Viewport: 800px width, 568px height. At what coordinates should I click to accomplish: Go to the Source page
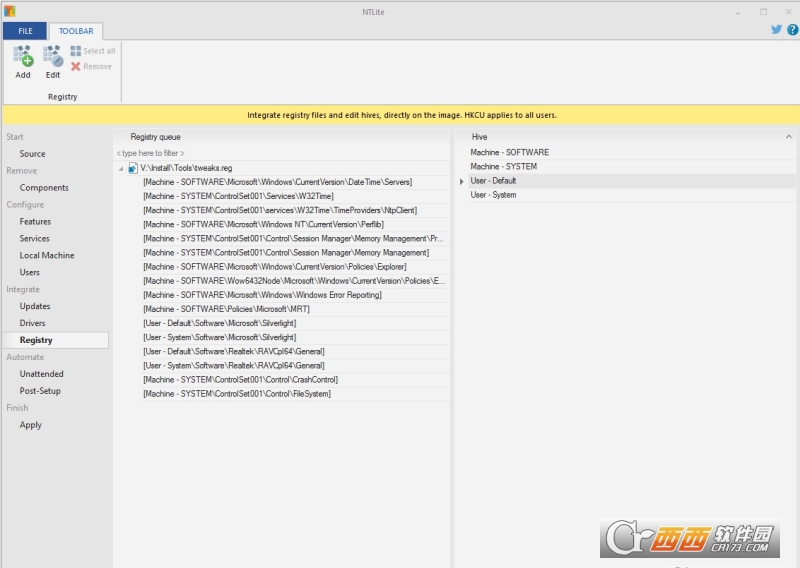tap(32, 154)
